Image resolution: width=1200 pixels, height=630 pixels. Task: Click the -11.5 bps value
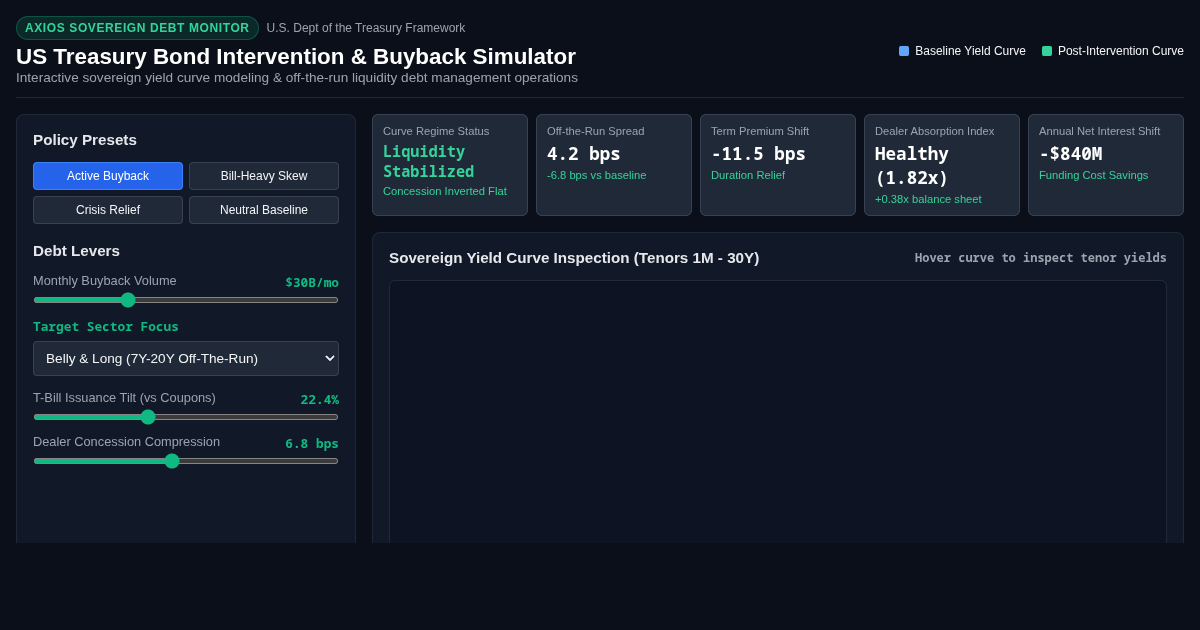pyautogui.click(x=758, y=154)
